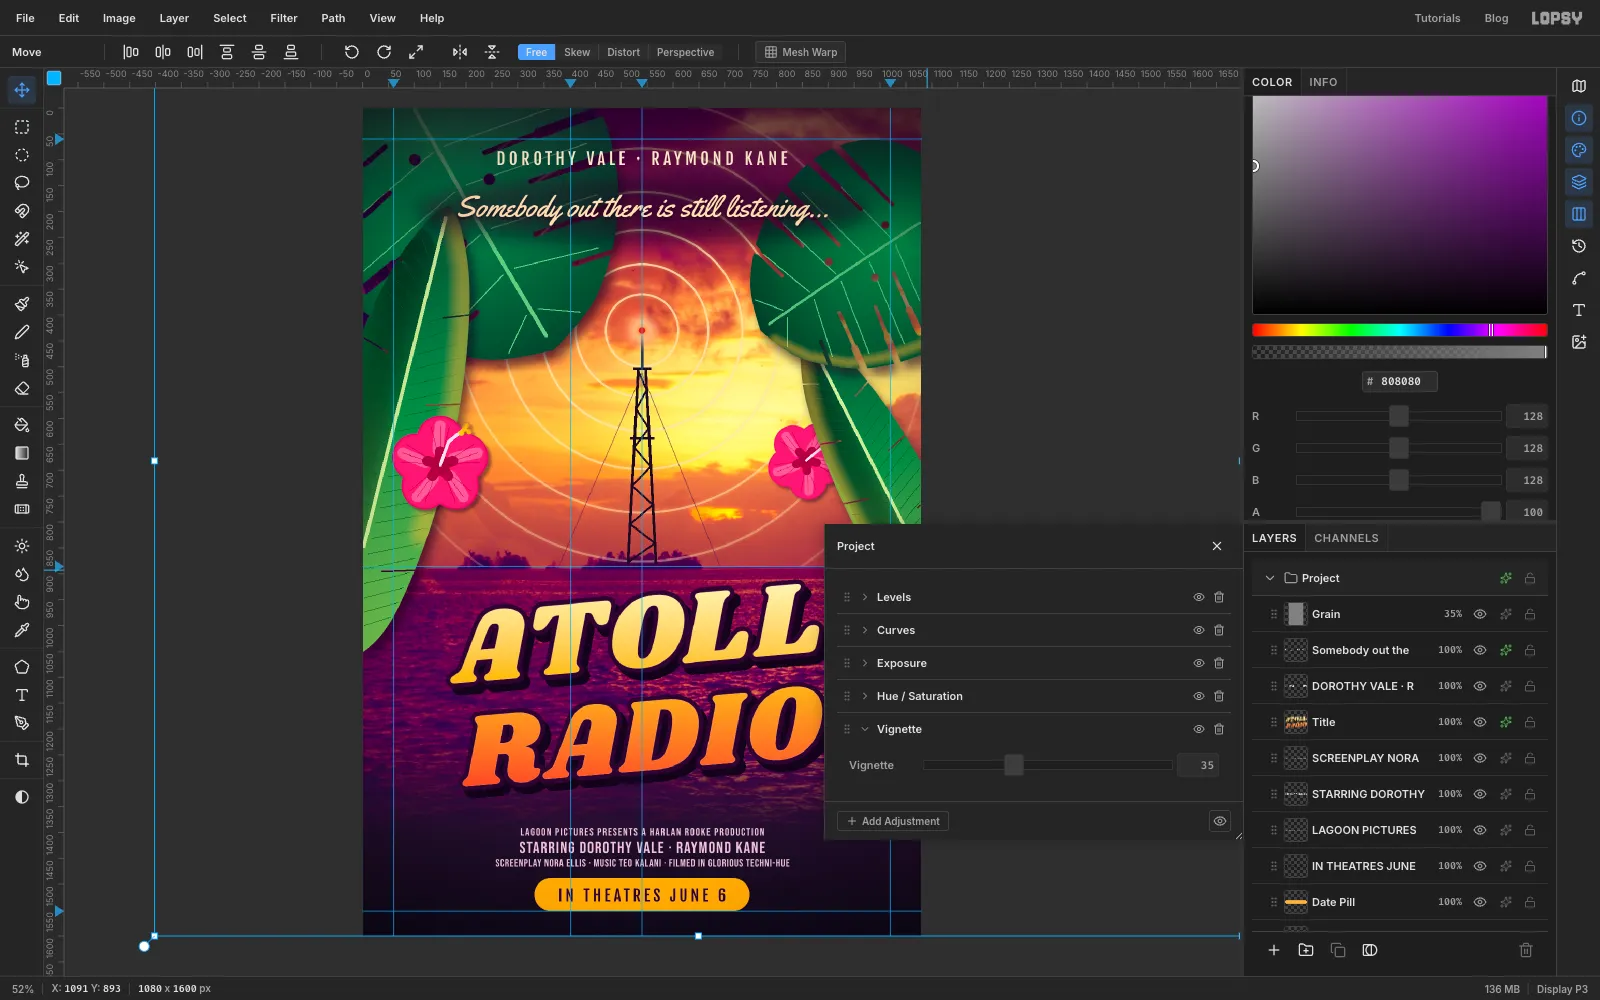
Task: Switch to the Channels tab
Action: (1346, 538)
